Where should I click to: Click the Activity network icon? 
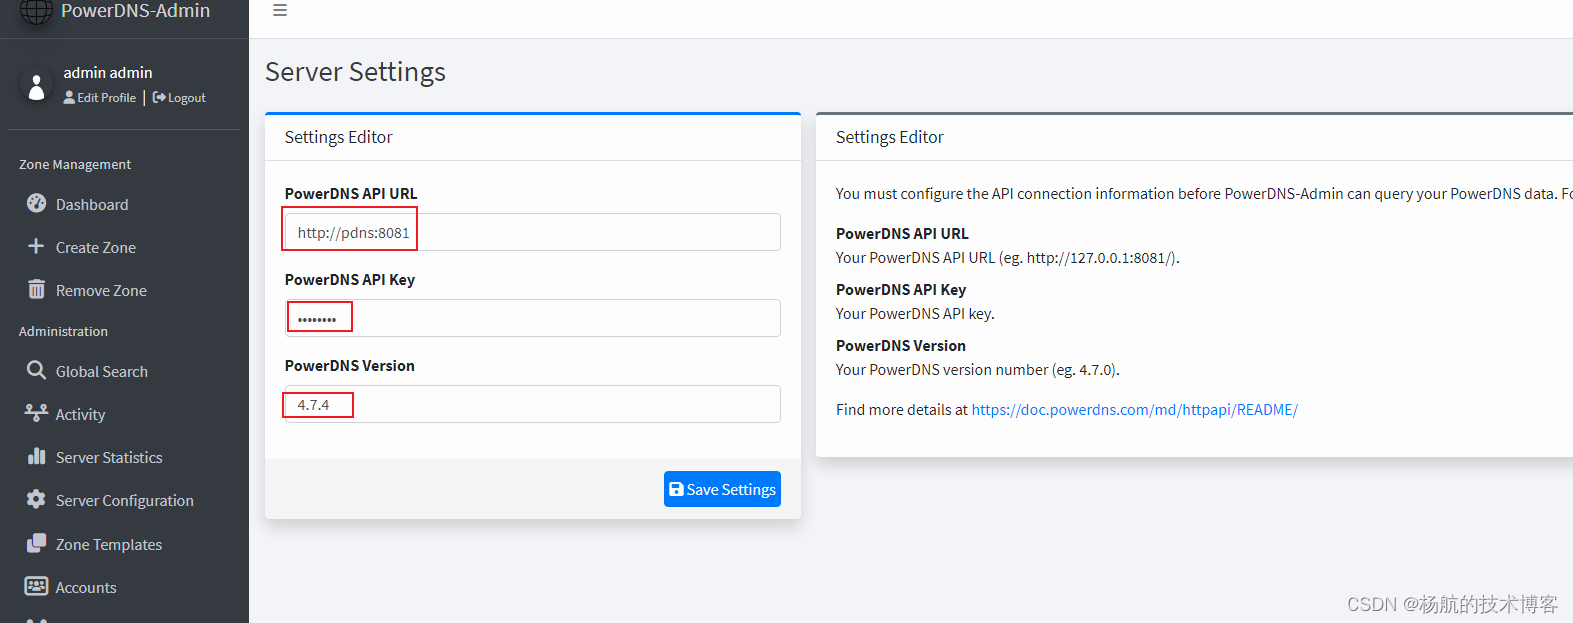(x=36, y=413)
